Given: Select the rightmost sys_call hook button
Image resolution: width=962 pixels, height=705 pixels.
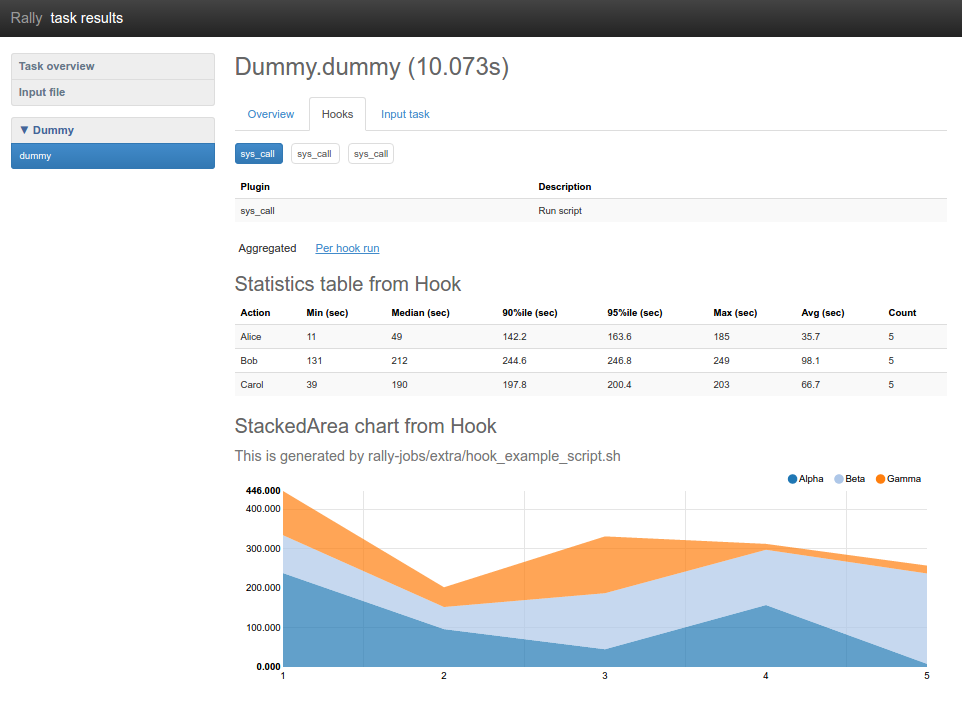Looking at the screenshot, I should pos(371,154).
